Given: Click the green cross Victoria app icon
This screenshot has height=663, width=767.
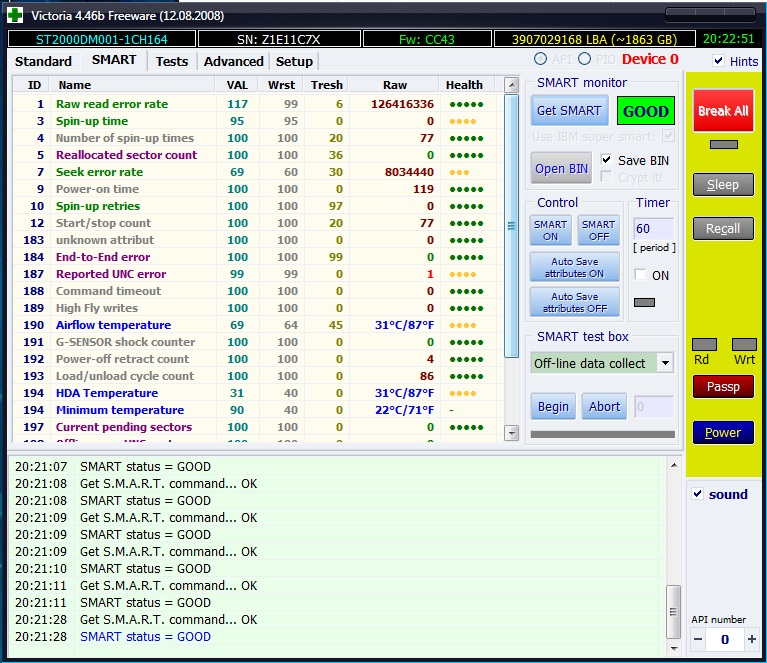Looking at the screenshot, I should [x=15, y=15].
